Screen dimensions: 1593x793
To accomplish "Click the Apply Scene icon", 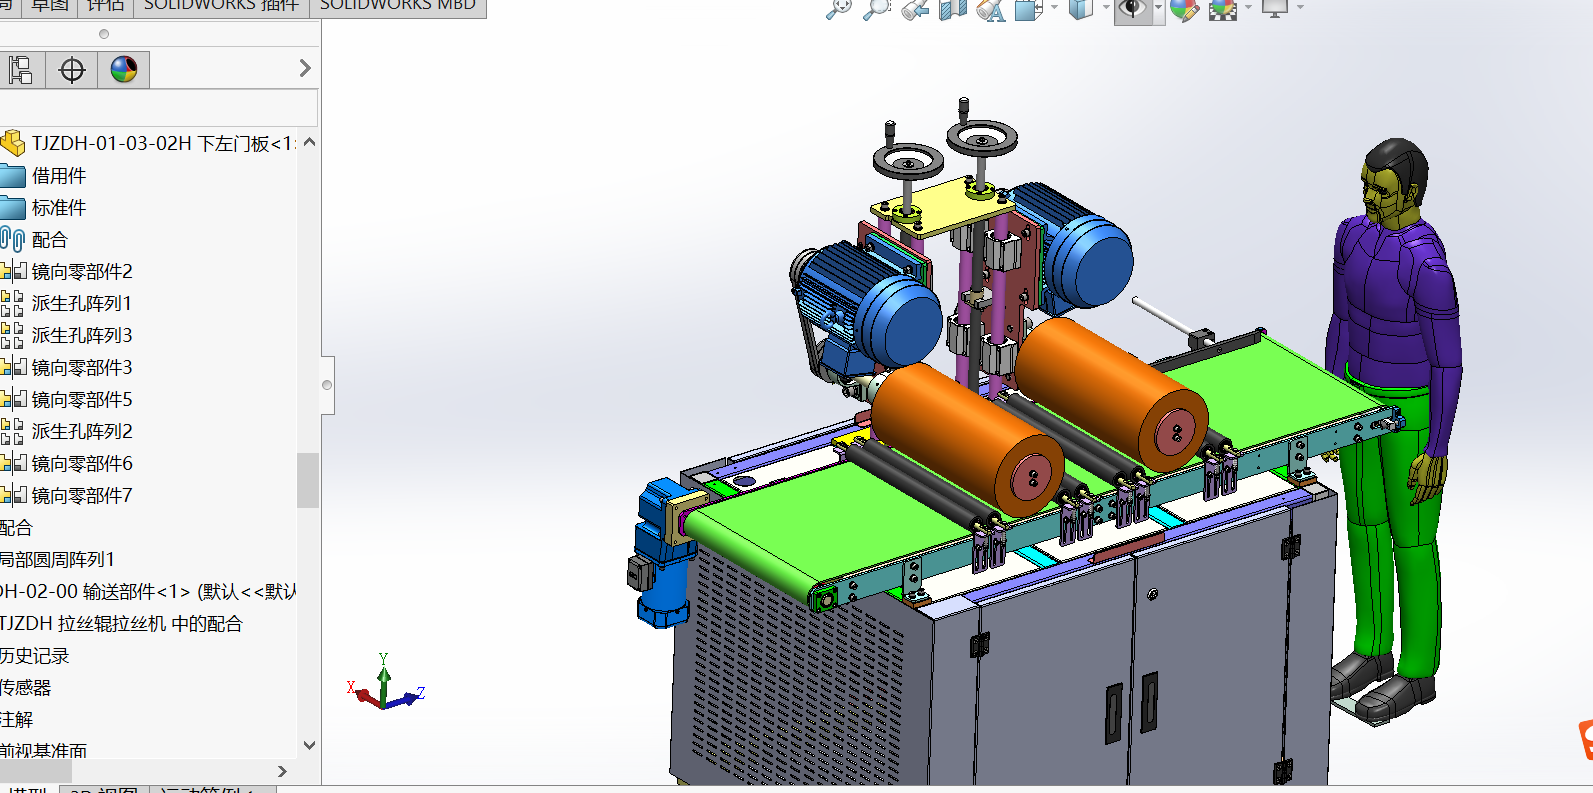I will click(1223, 10).
